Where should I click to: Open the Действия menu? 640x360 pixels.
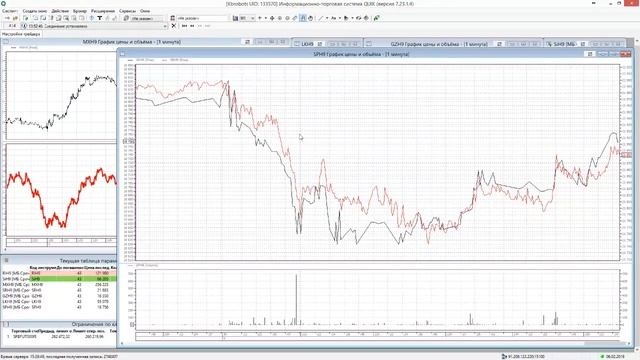(x=60, y=11)
